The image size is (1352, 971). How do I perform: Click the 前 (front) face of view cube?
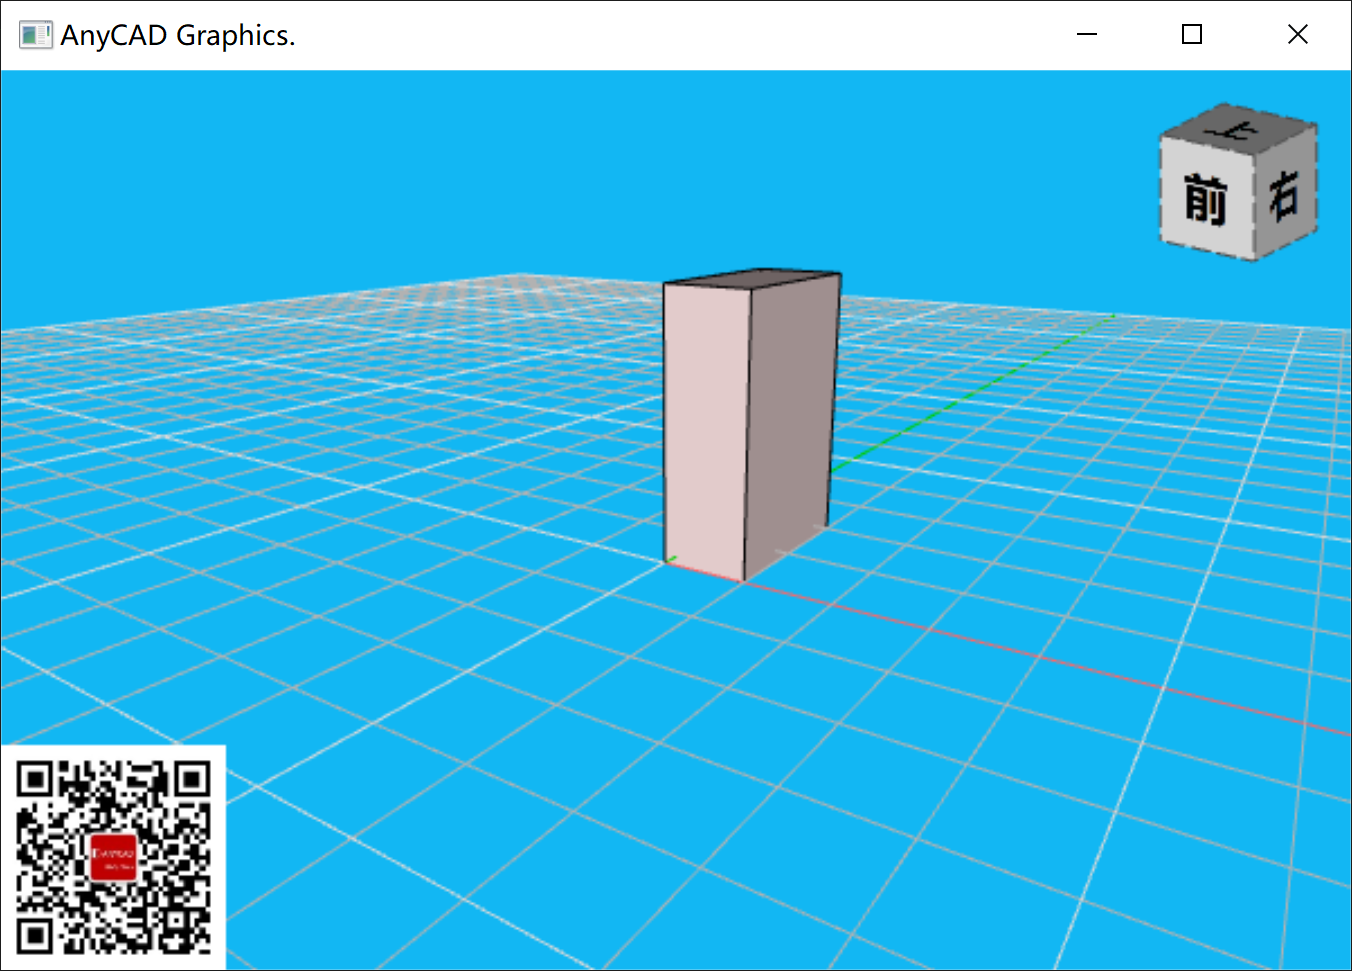[1206, 198]
